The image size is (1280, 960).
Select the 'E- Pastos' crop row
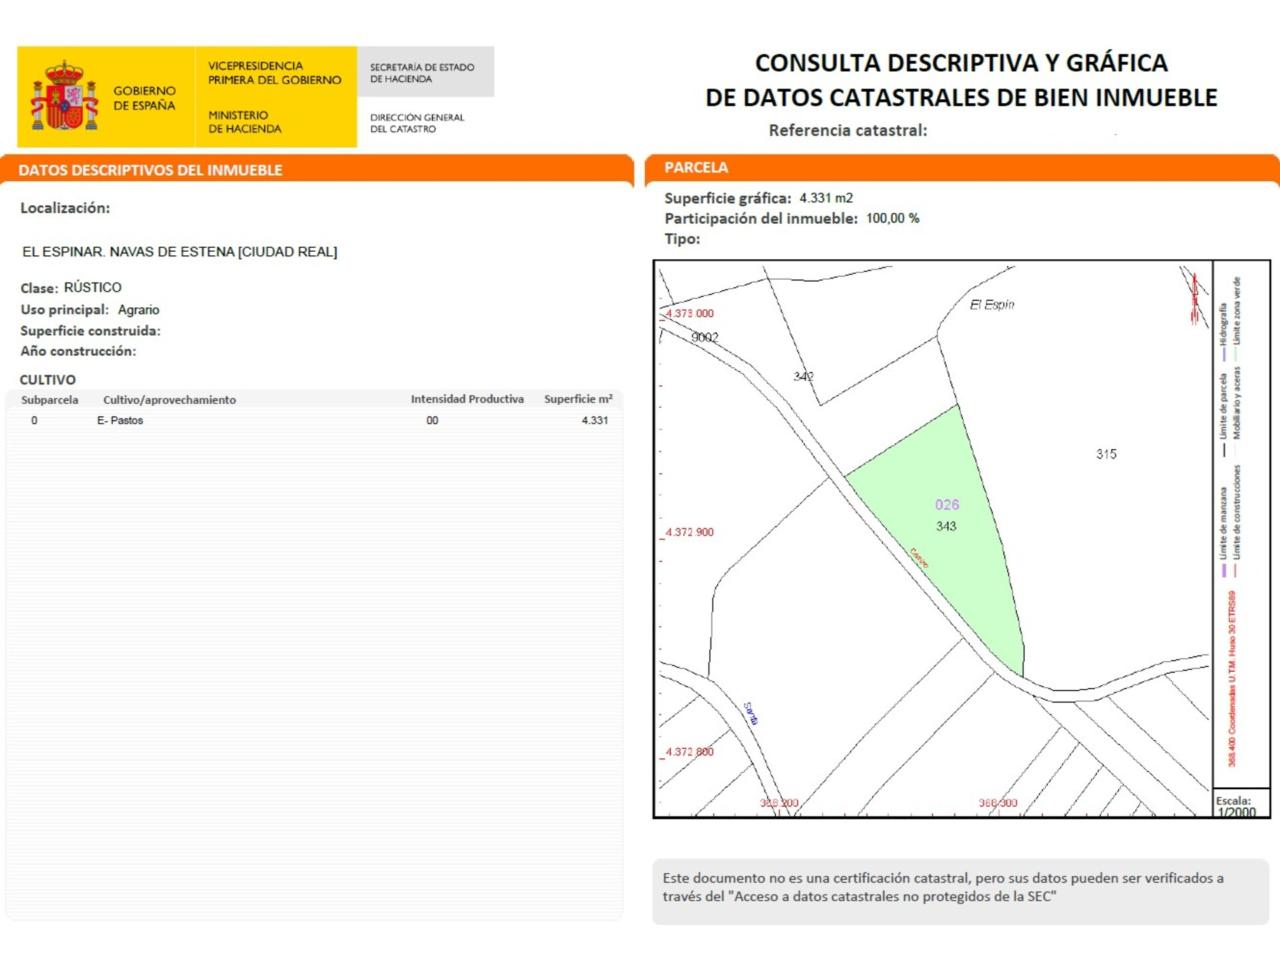coord(120,421)
